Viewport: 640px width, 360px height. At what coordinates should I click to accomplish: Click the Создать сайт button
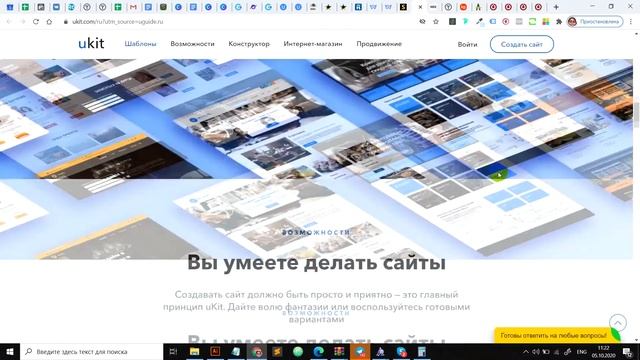(522, 44)
